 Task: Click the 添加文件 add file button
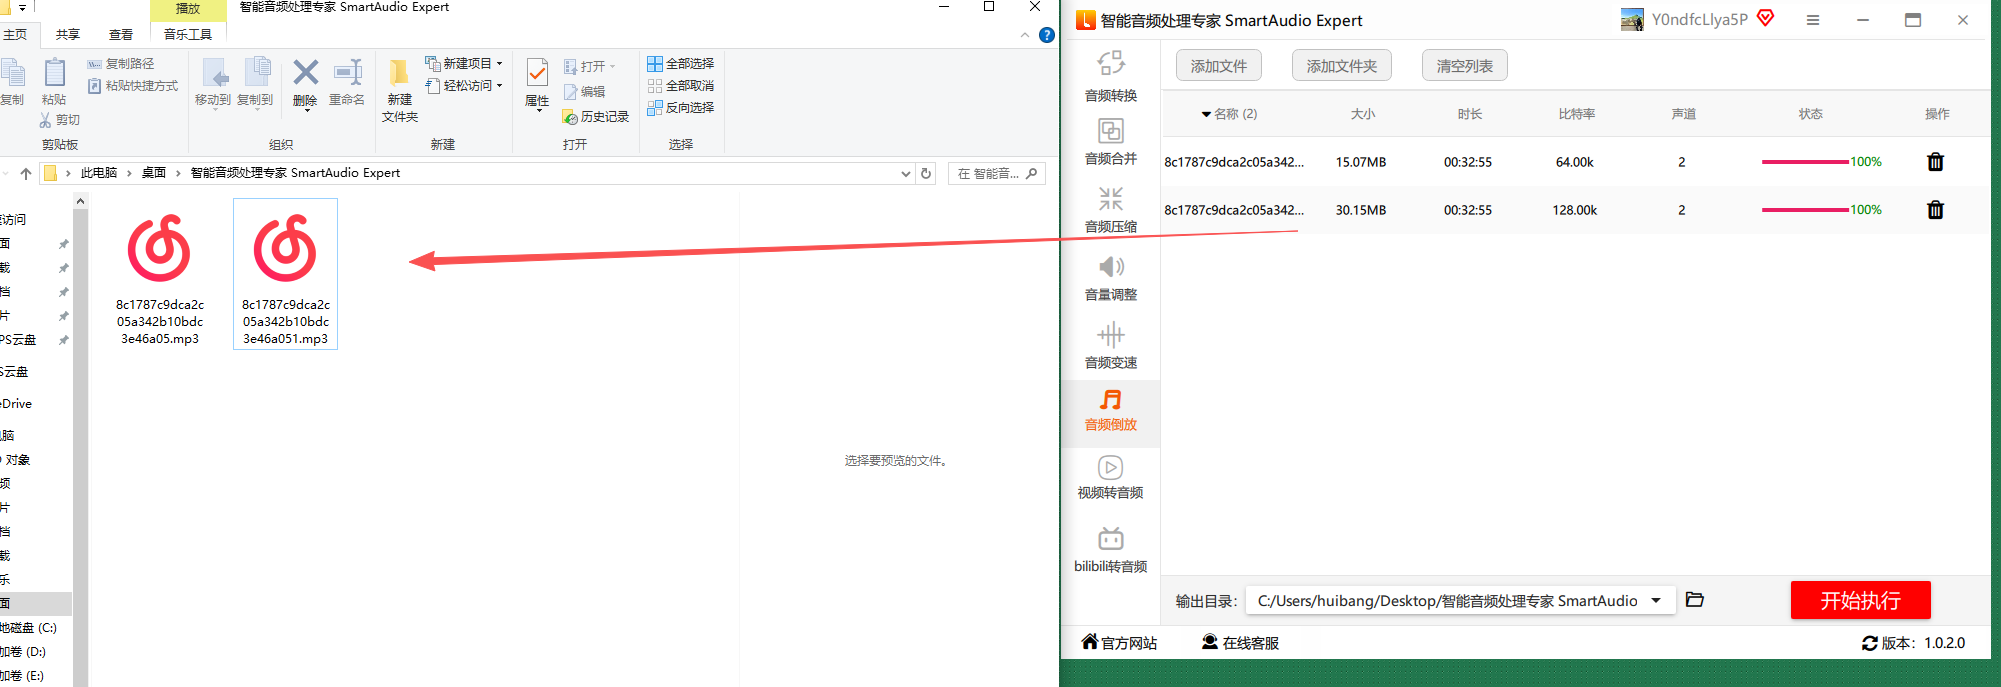click(1218, 66)
